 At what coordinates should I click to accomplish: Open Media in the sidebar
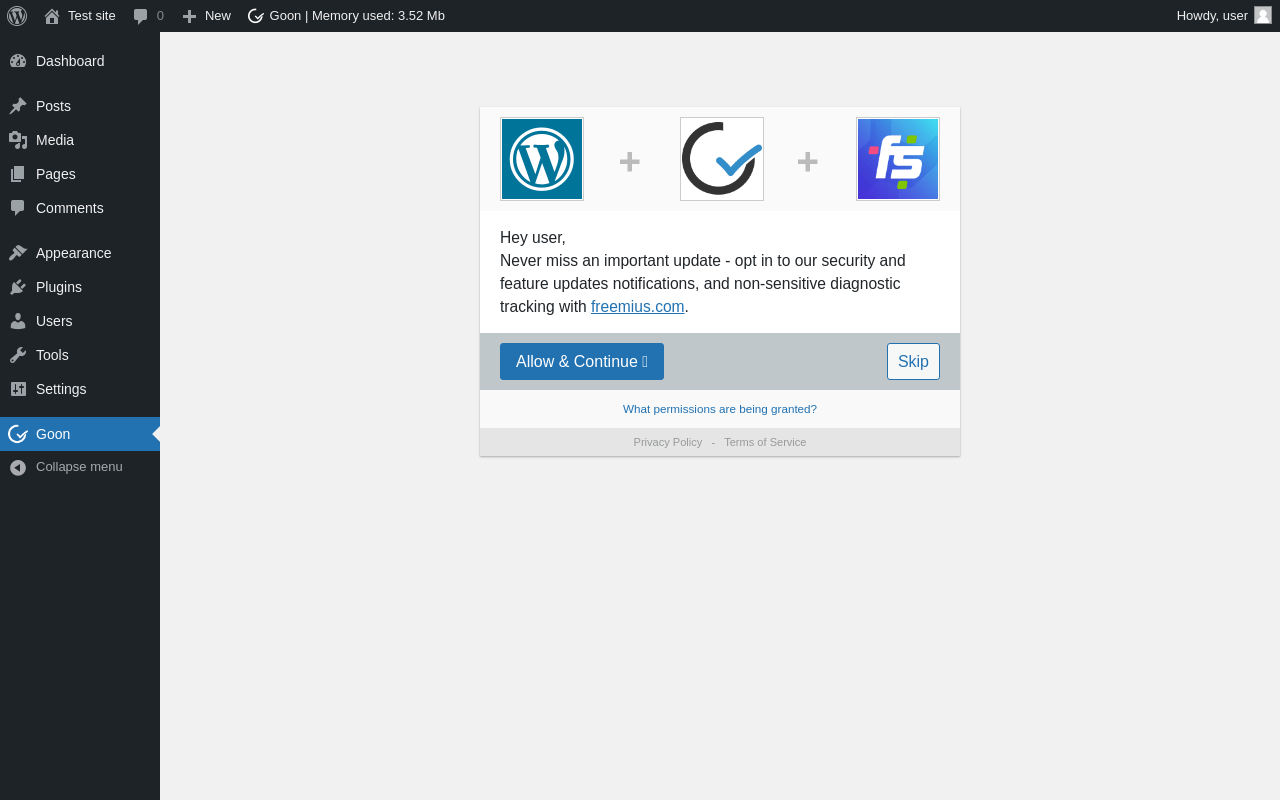(x=80, y=140)
